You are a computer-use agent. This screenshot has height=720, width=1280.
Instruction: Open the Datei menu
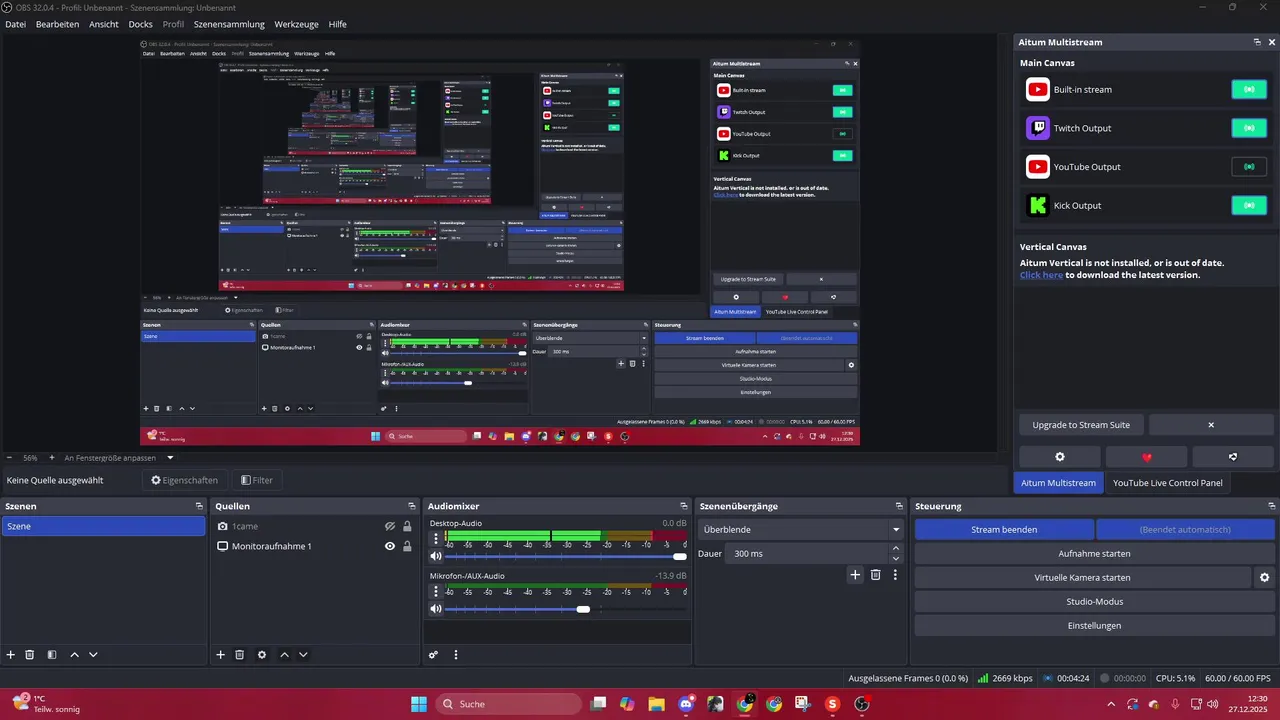coord(16,24)
